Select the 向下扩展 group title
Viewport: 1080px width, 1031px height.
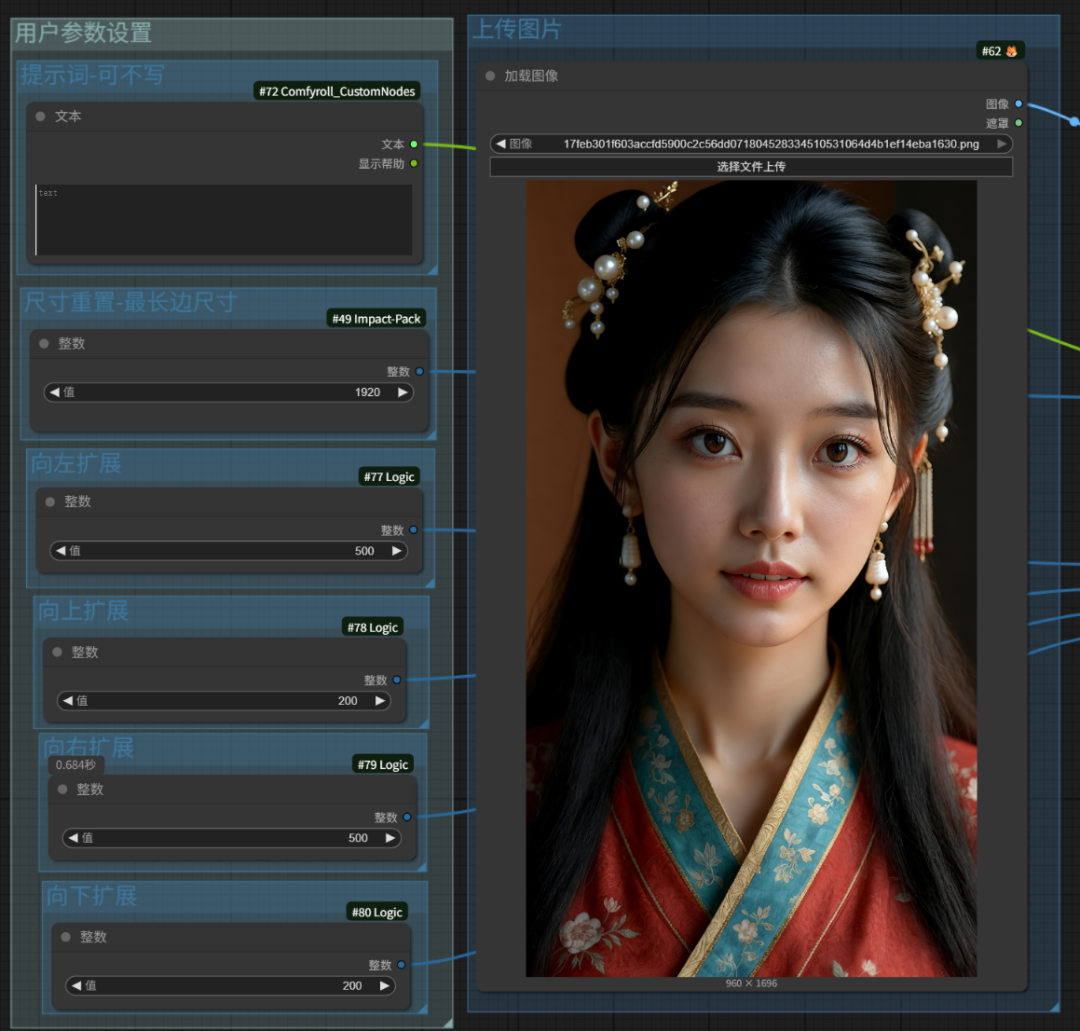pos(92,896)
